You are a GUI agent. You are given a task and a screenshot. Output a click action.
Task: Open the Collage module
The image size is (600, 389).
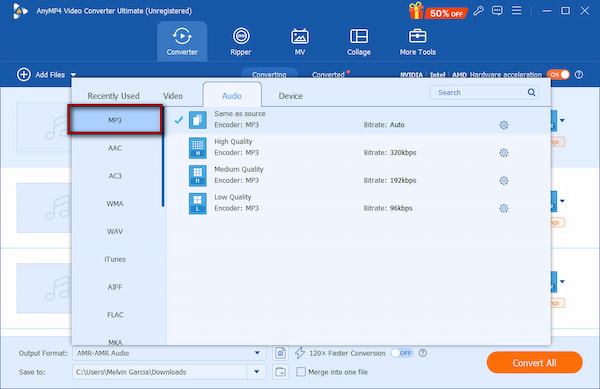pos(359,41)
